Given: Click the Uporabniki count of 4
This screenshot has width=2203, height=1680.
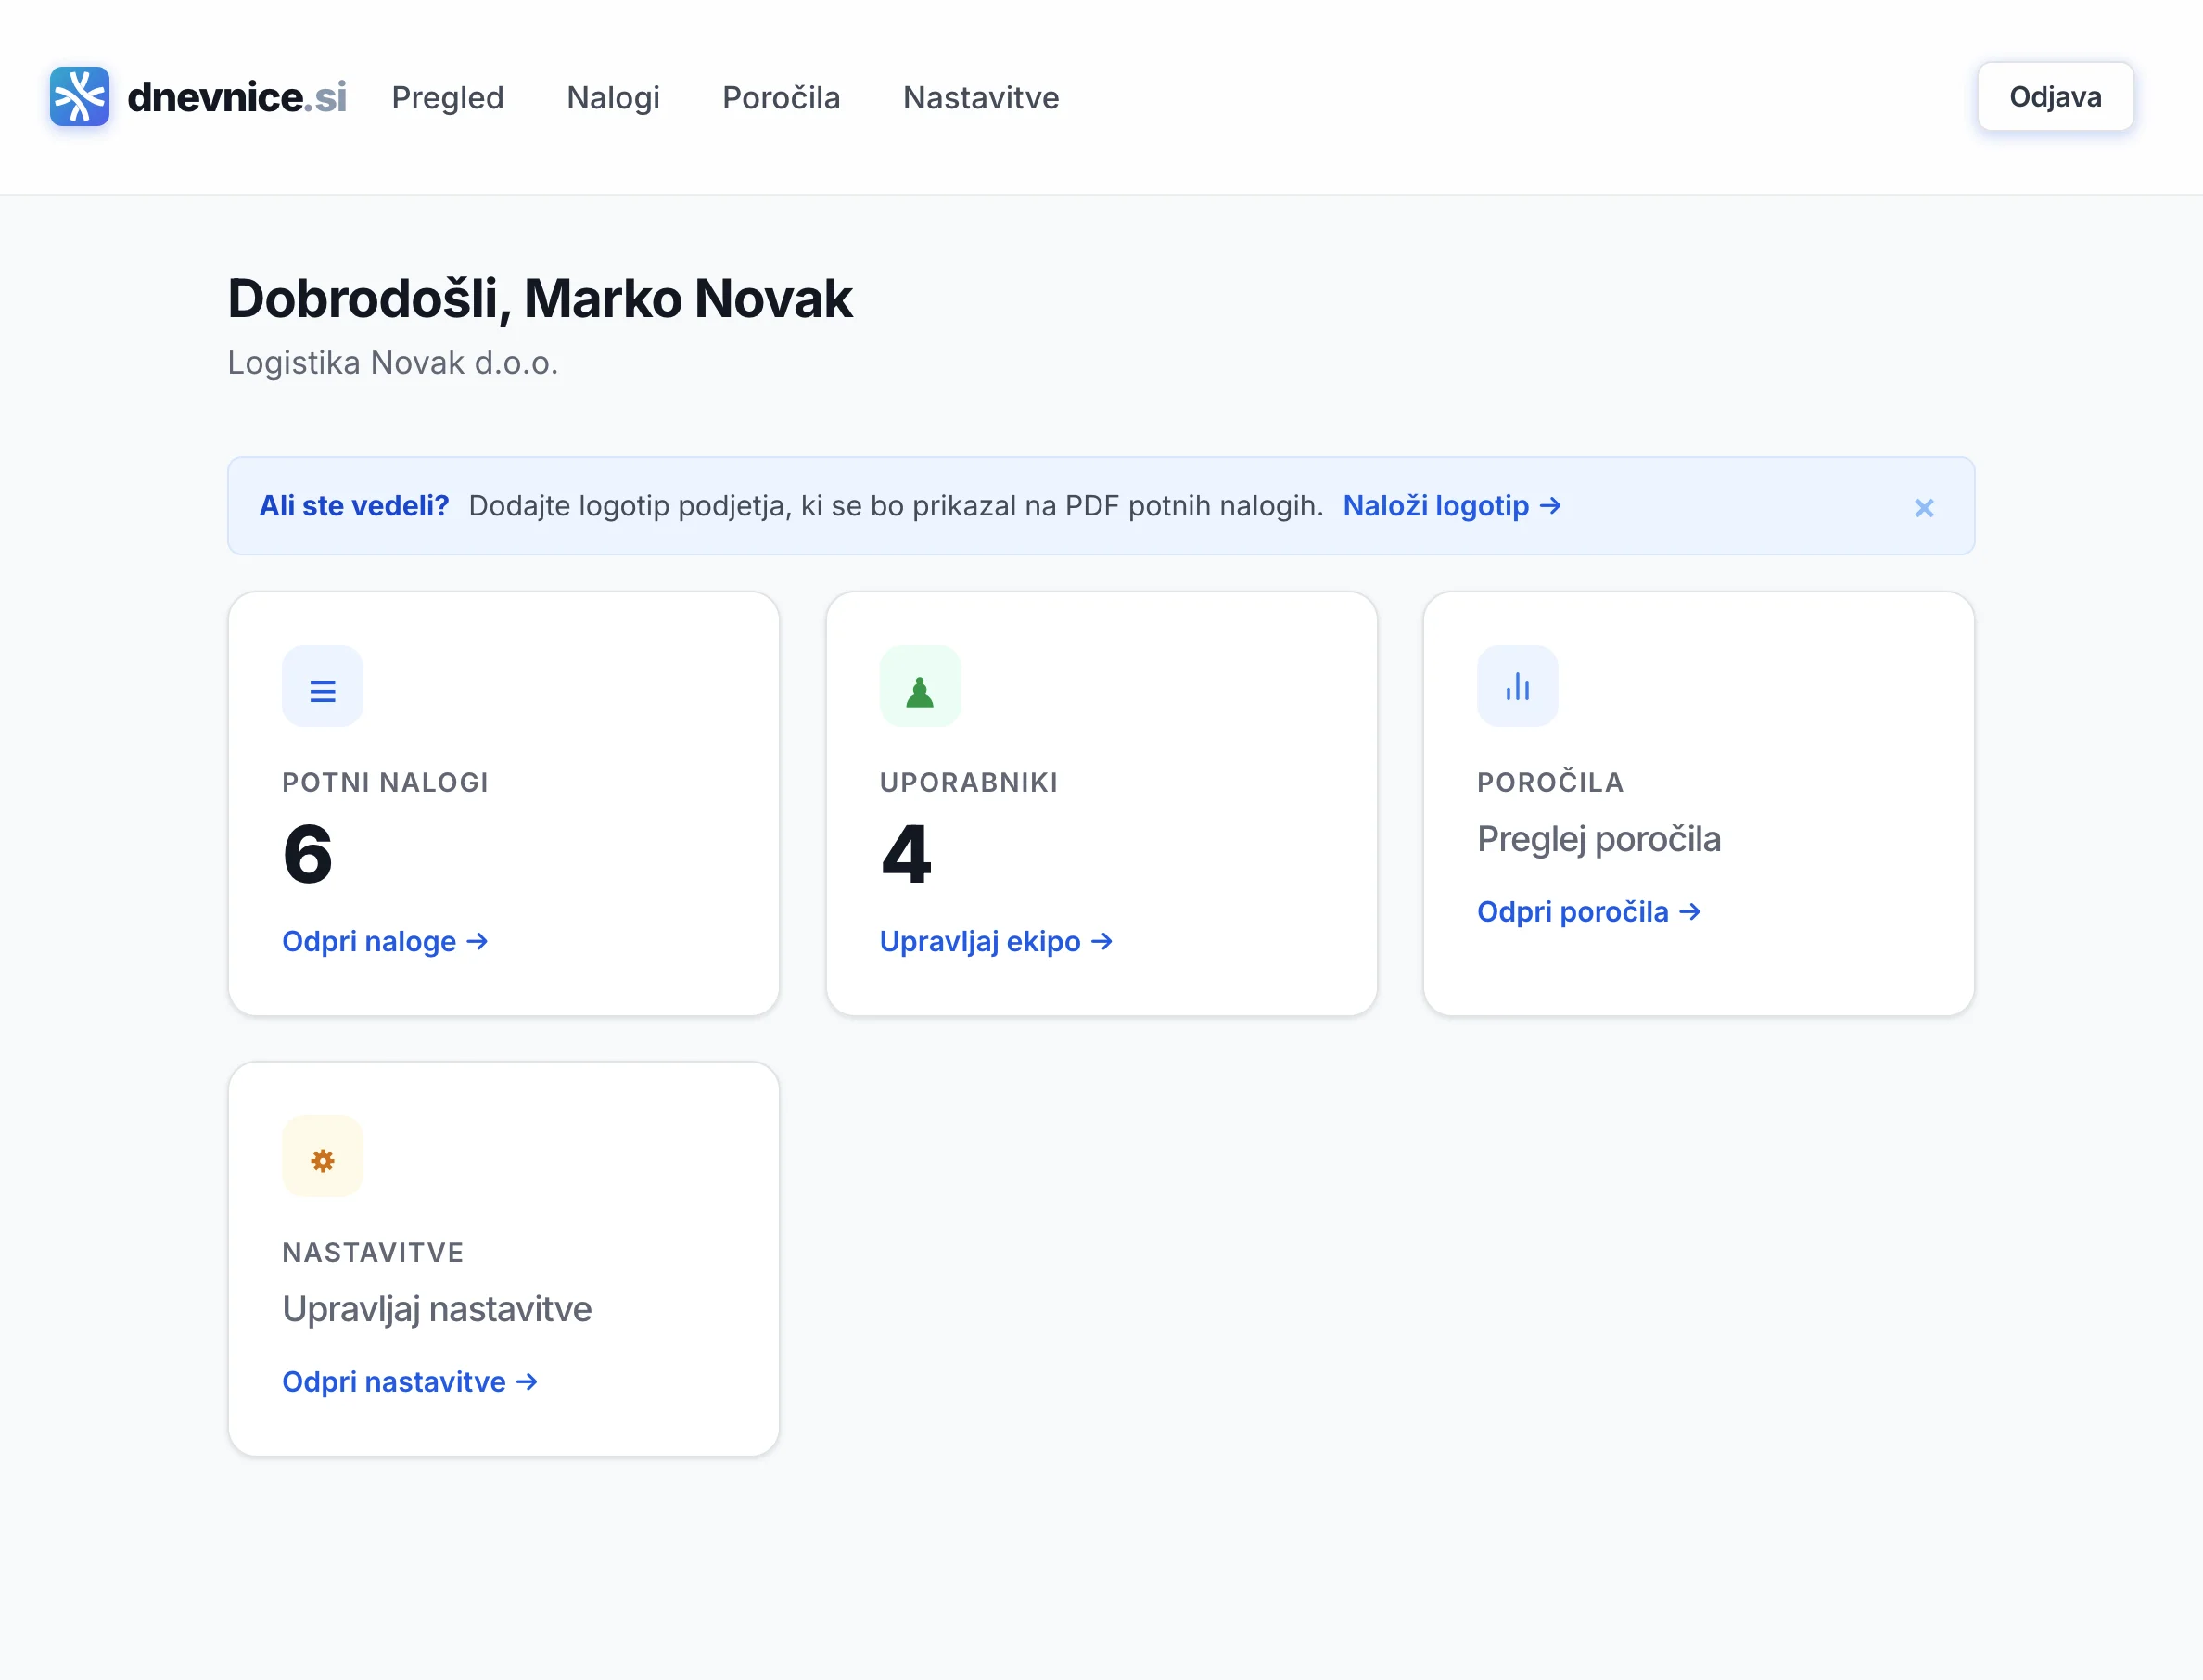Looking at the screenshot, I should pyautogui.click(x=906, y=854).
